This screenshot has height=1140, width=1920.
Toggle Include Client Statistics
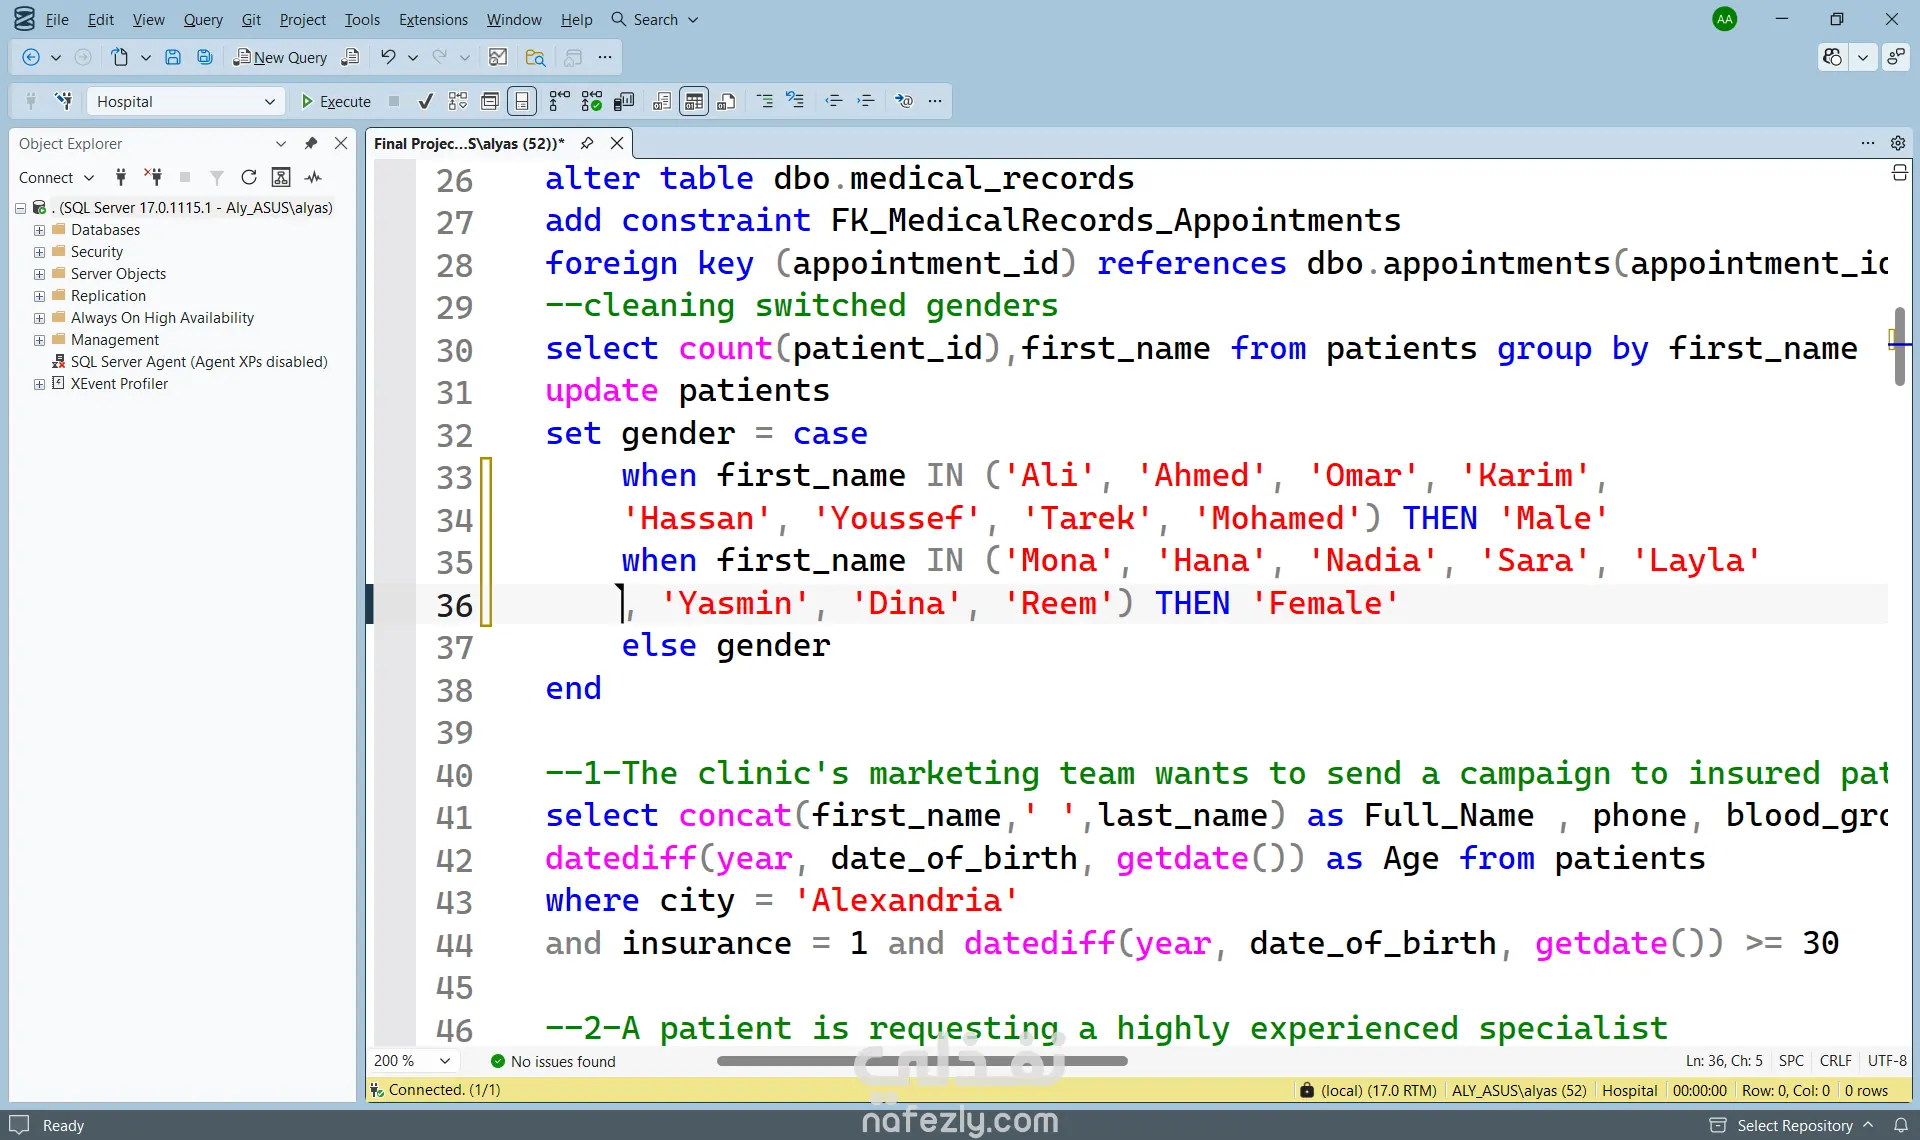pos(625,101)
